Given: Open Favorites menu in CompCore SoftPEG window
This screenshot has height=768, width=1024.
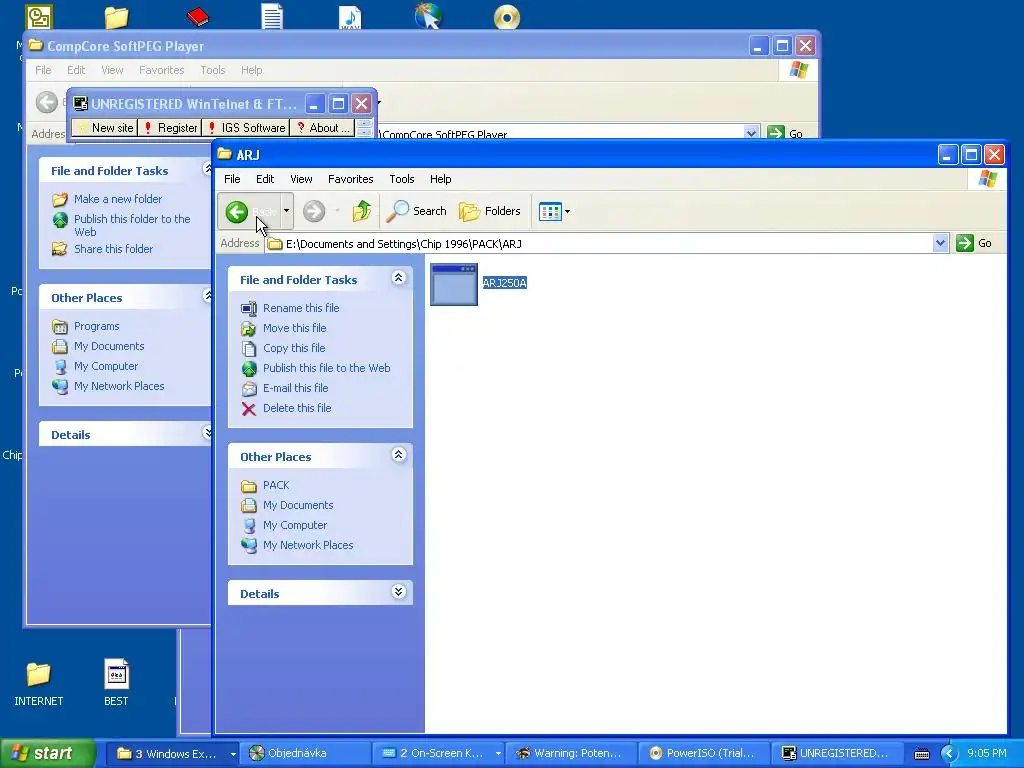Looking at the screenshot, I should 161,70.
